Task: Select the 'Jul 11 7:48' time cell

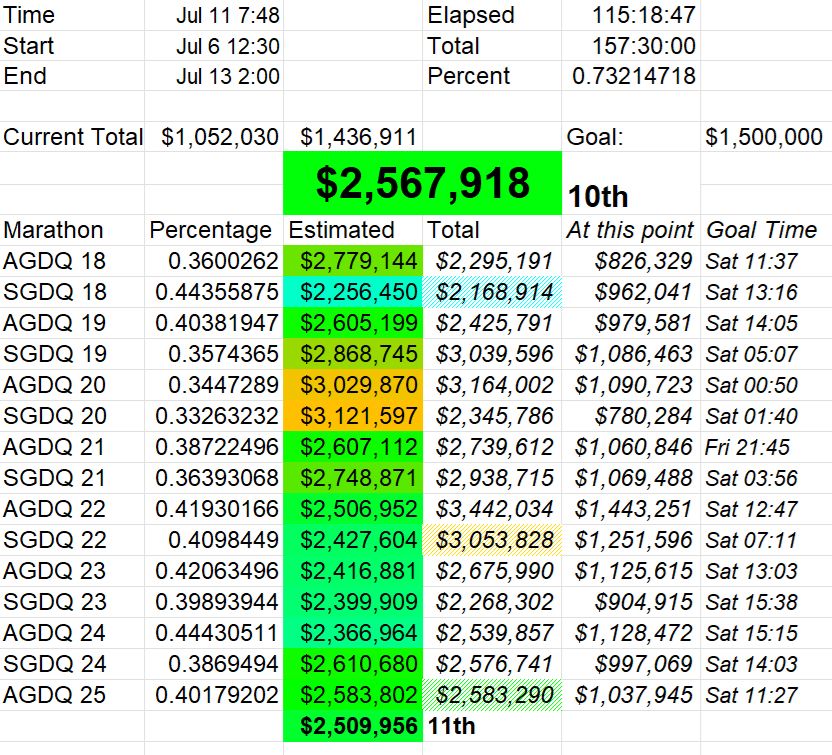Action: (214, 15)
